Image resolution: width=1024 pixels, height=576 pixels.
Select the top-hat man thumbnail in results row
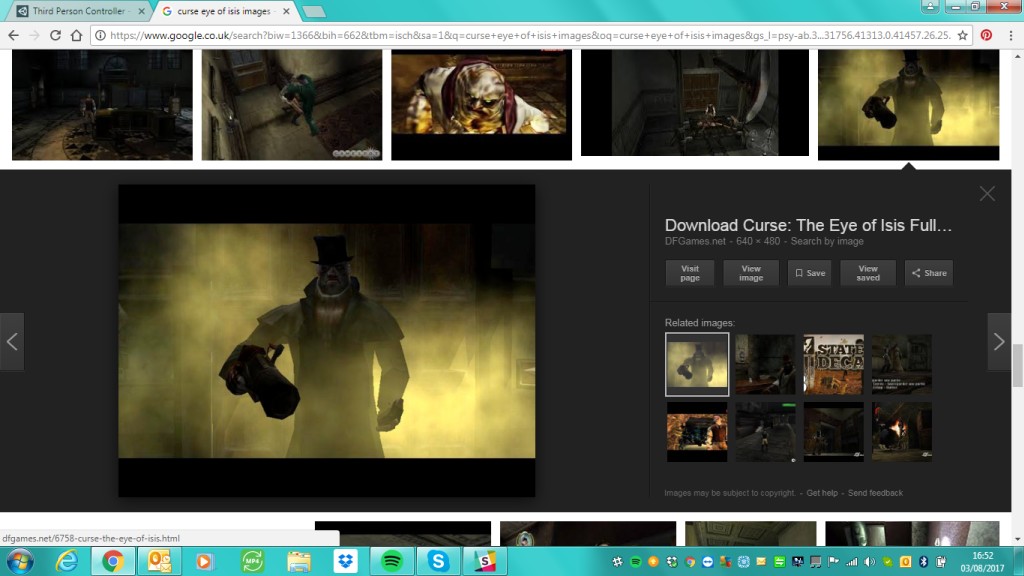click(908, 104)
